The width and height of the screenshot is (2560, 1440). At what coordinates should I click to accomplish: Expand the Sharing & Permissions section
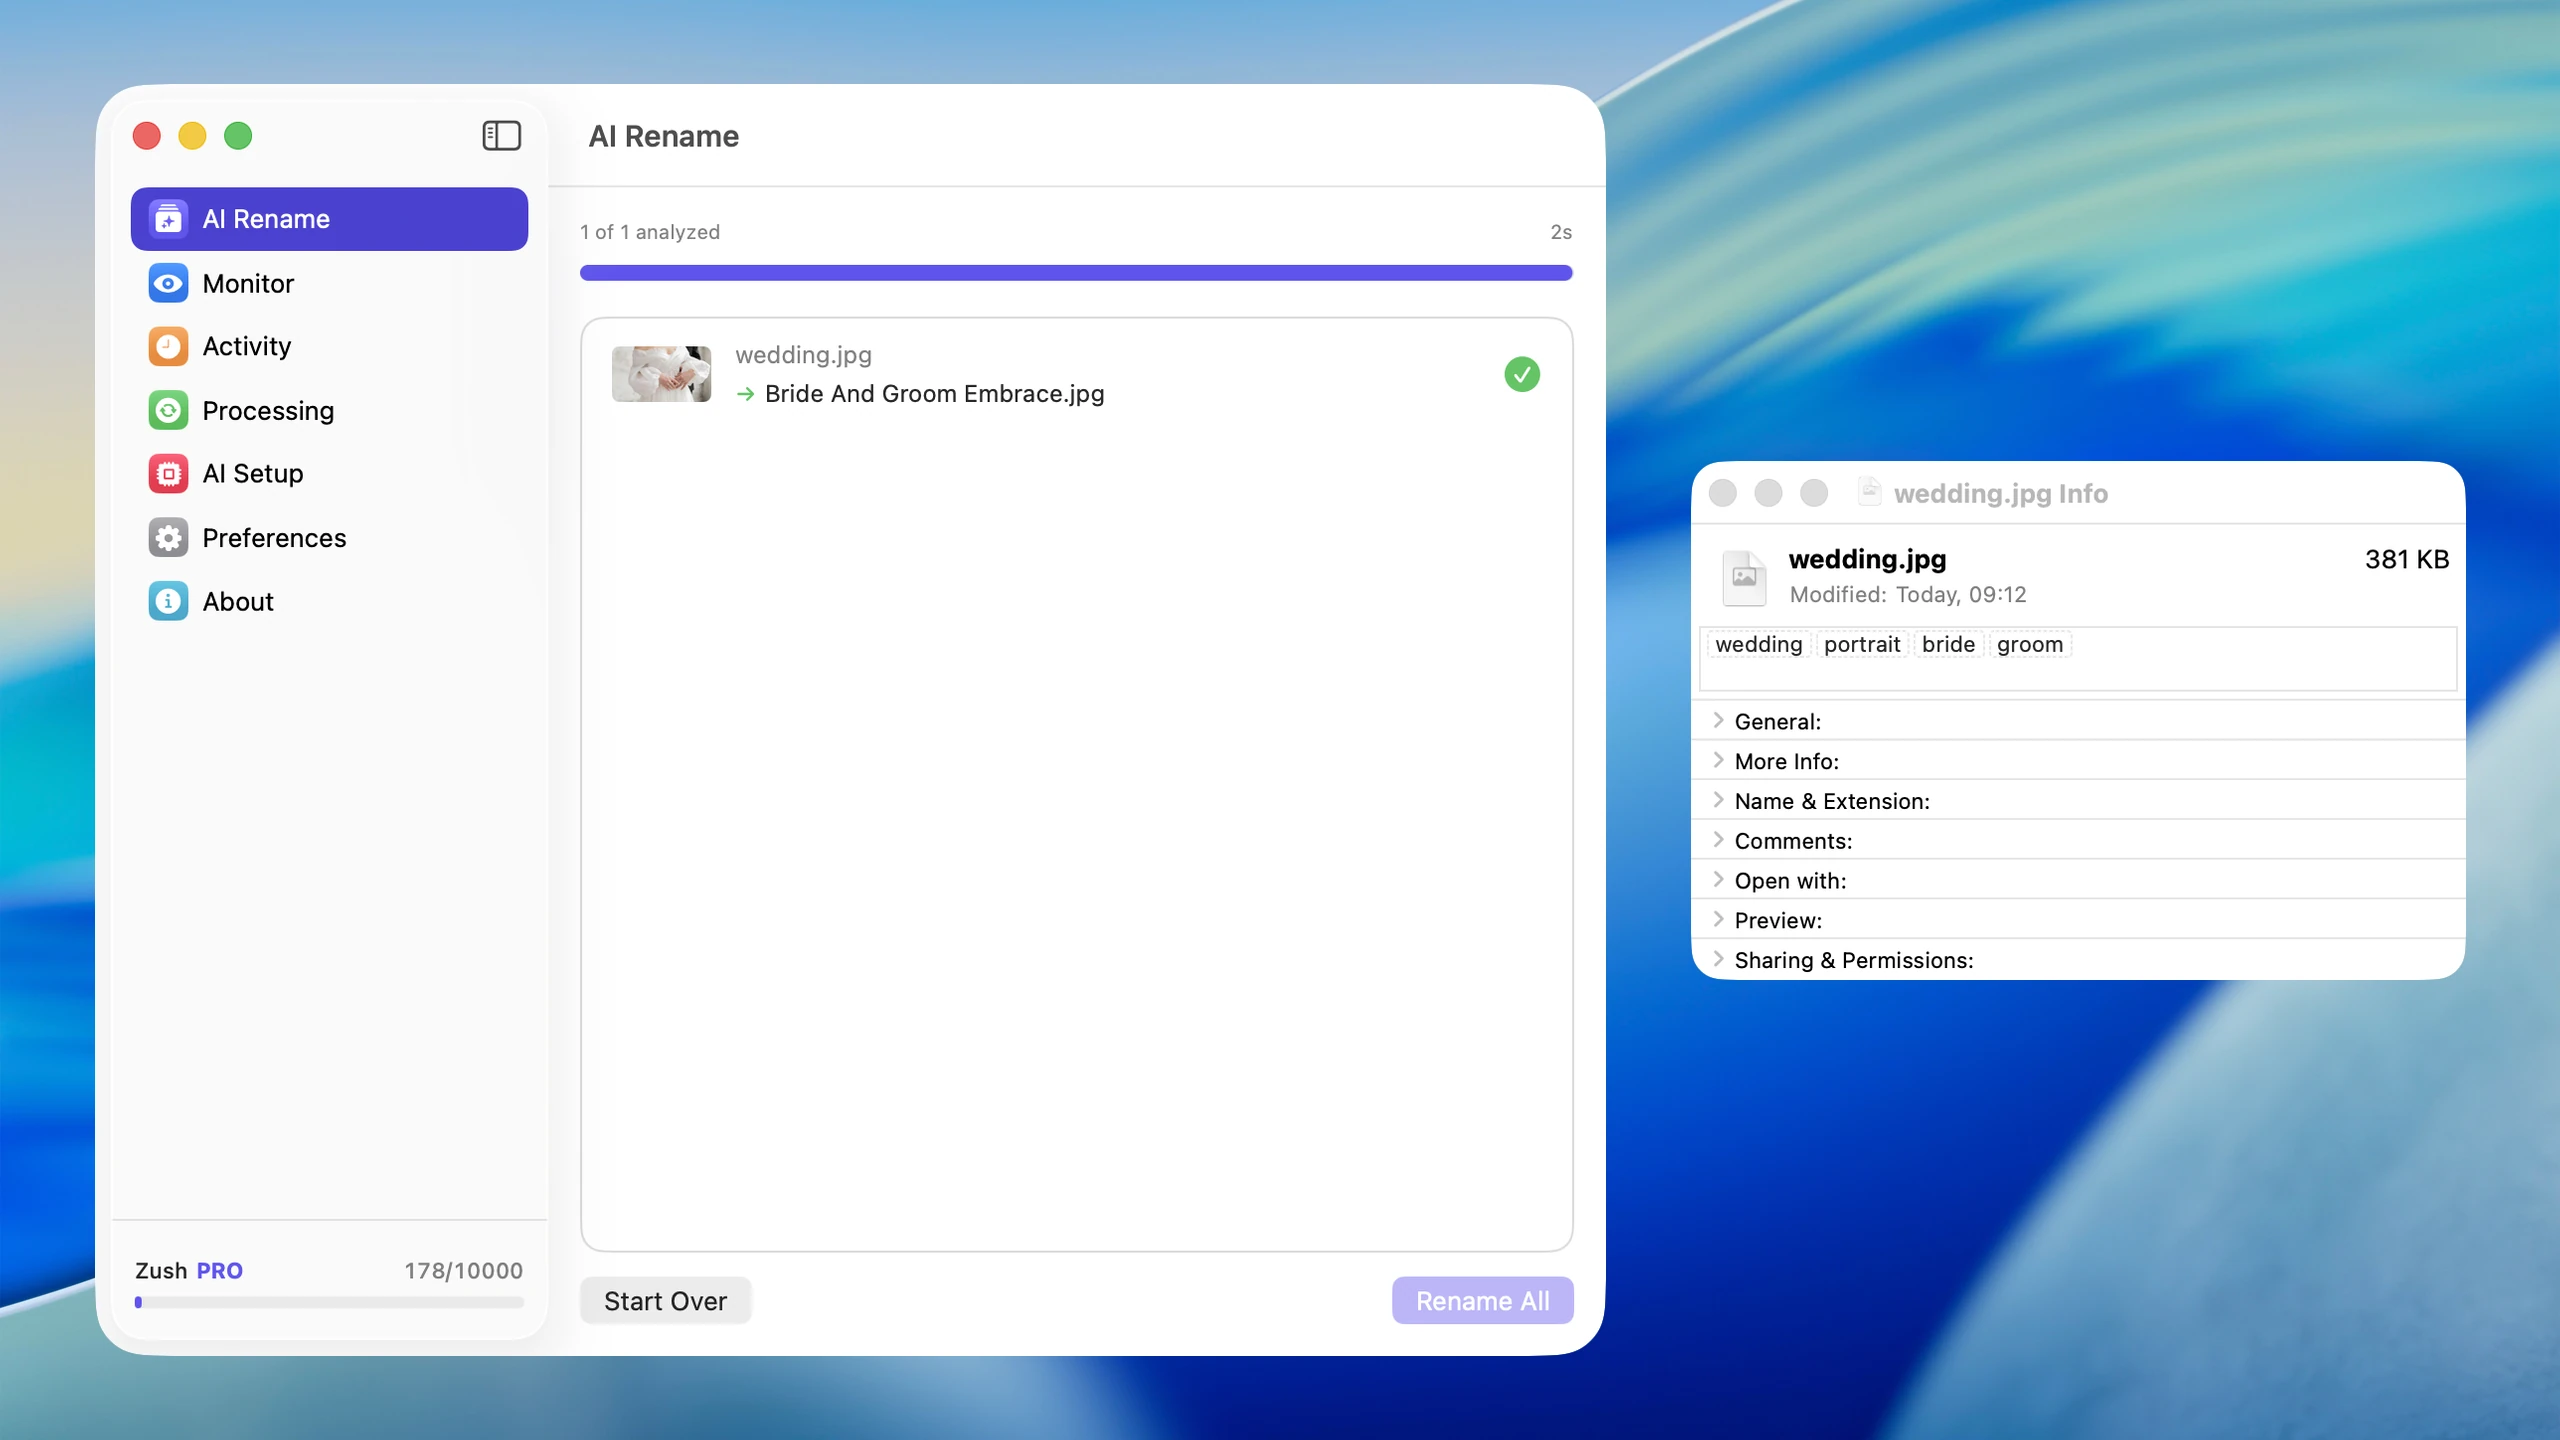pos(1718,959)
